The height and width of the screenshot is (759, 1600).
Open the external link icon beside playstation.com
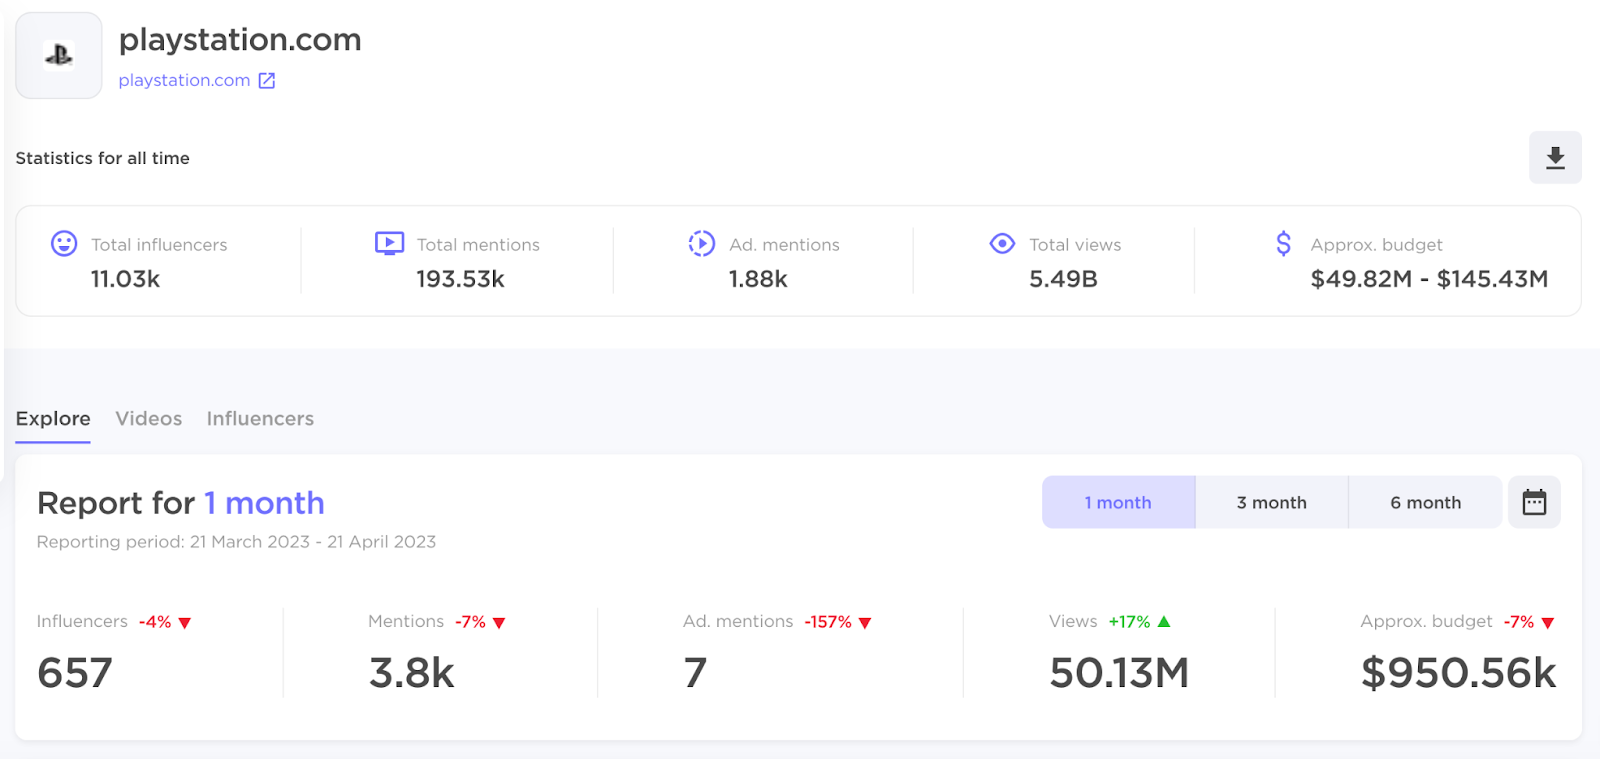[x=267, y=81]
